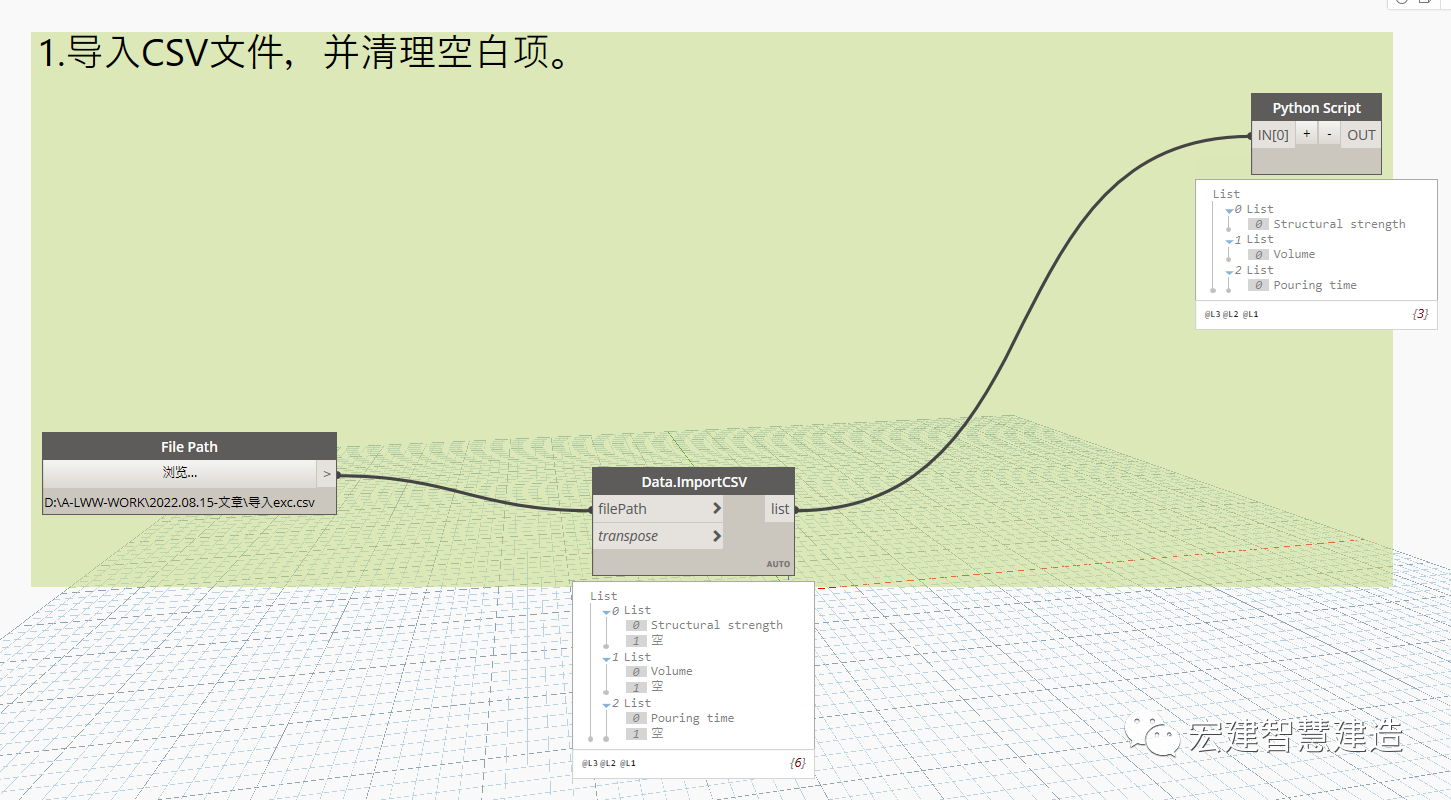1451x800 pixels.
Task: Collapse list 0 in the ImportCSV preview
Action: [607, 611]
